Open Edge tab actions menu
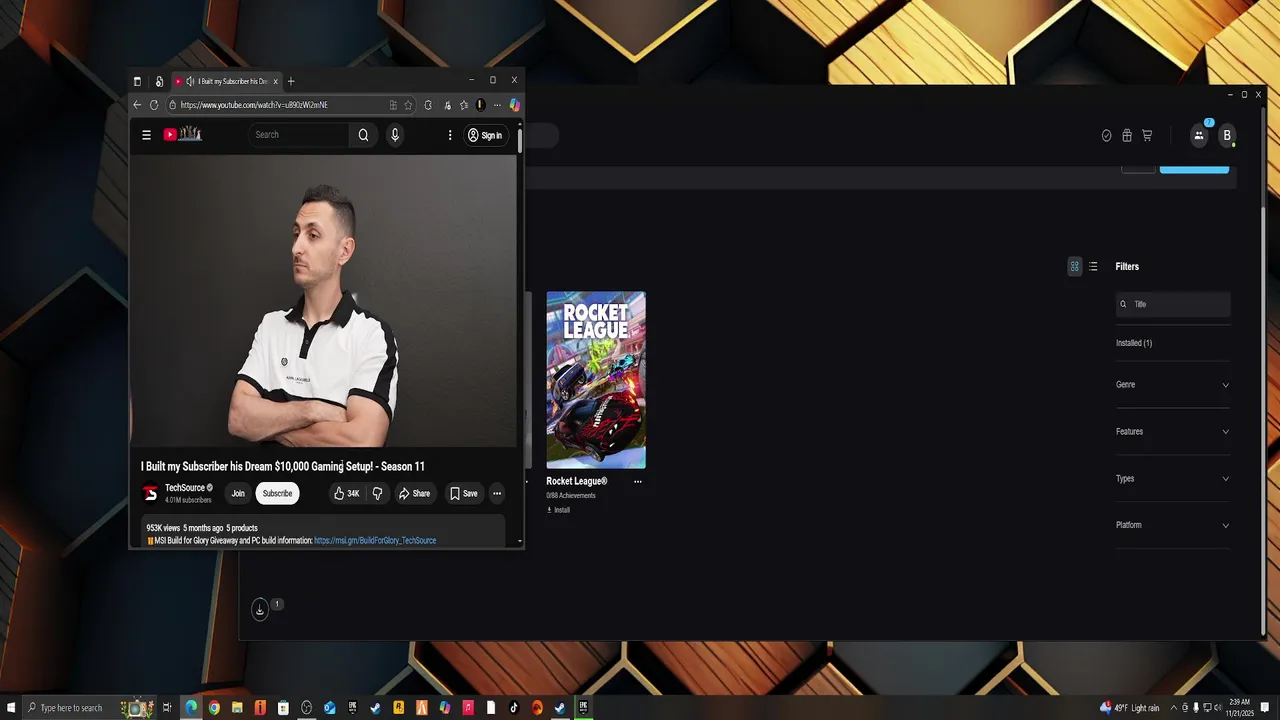The width and height of the screenshot is (1280, 720). point(137,81)
